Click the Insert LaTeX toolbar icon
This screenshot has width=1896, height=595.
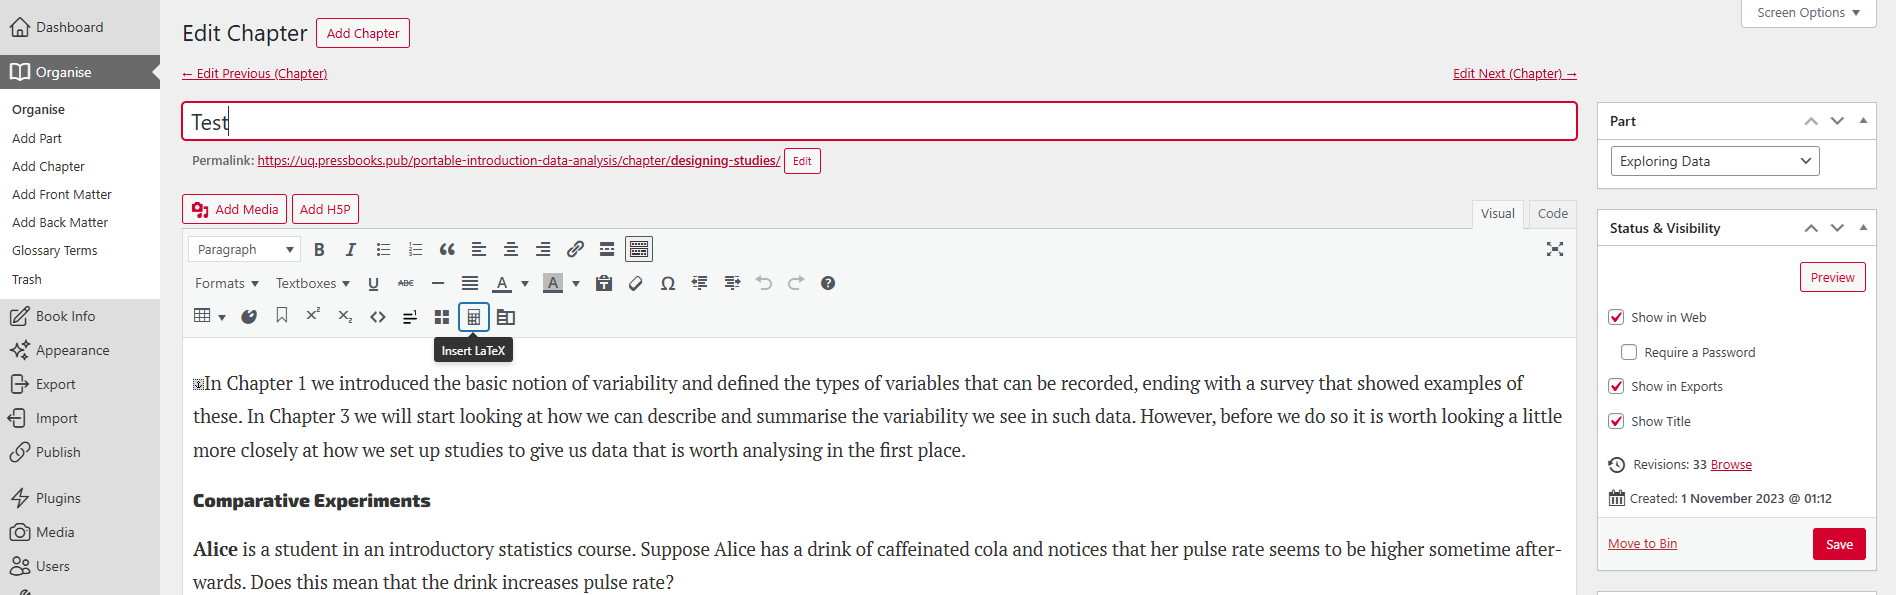pos(473,317)
